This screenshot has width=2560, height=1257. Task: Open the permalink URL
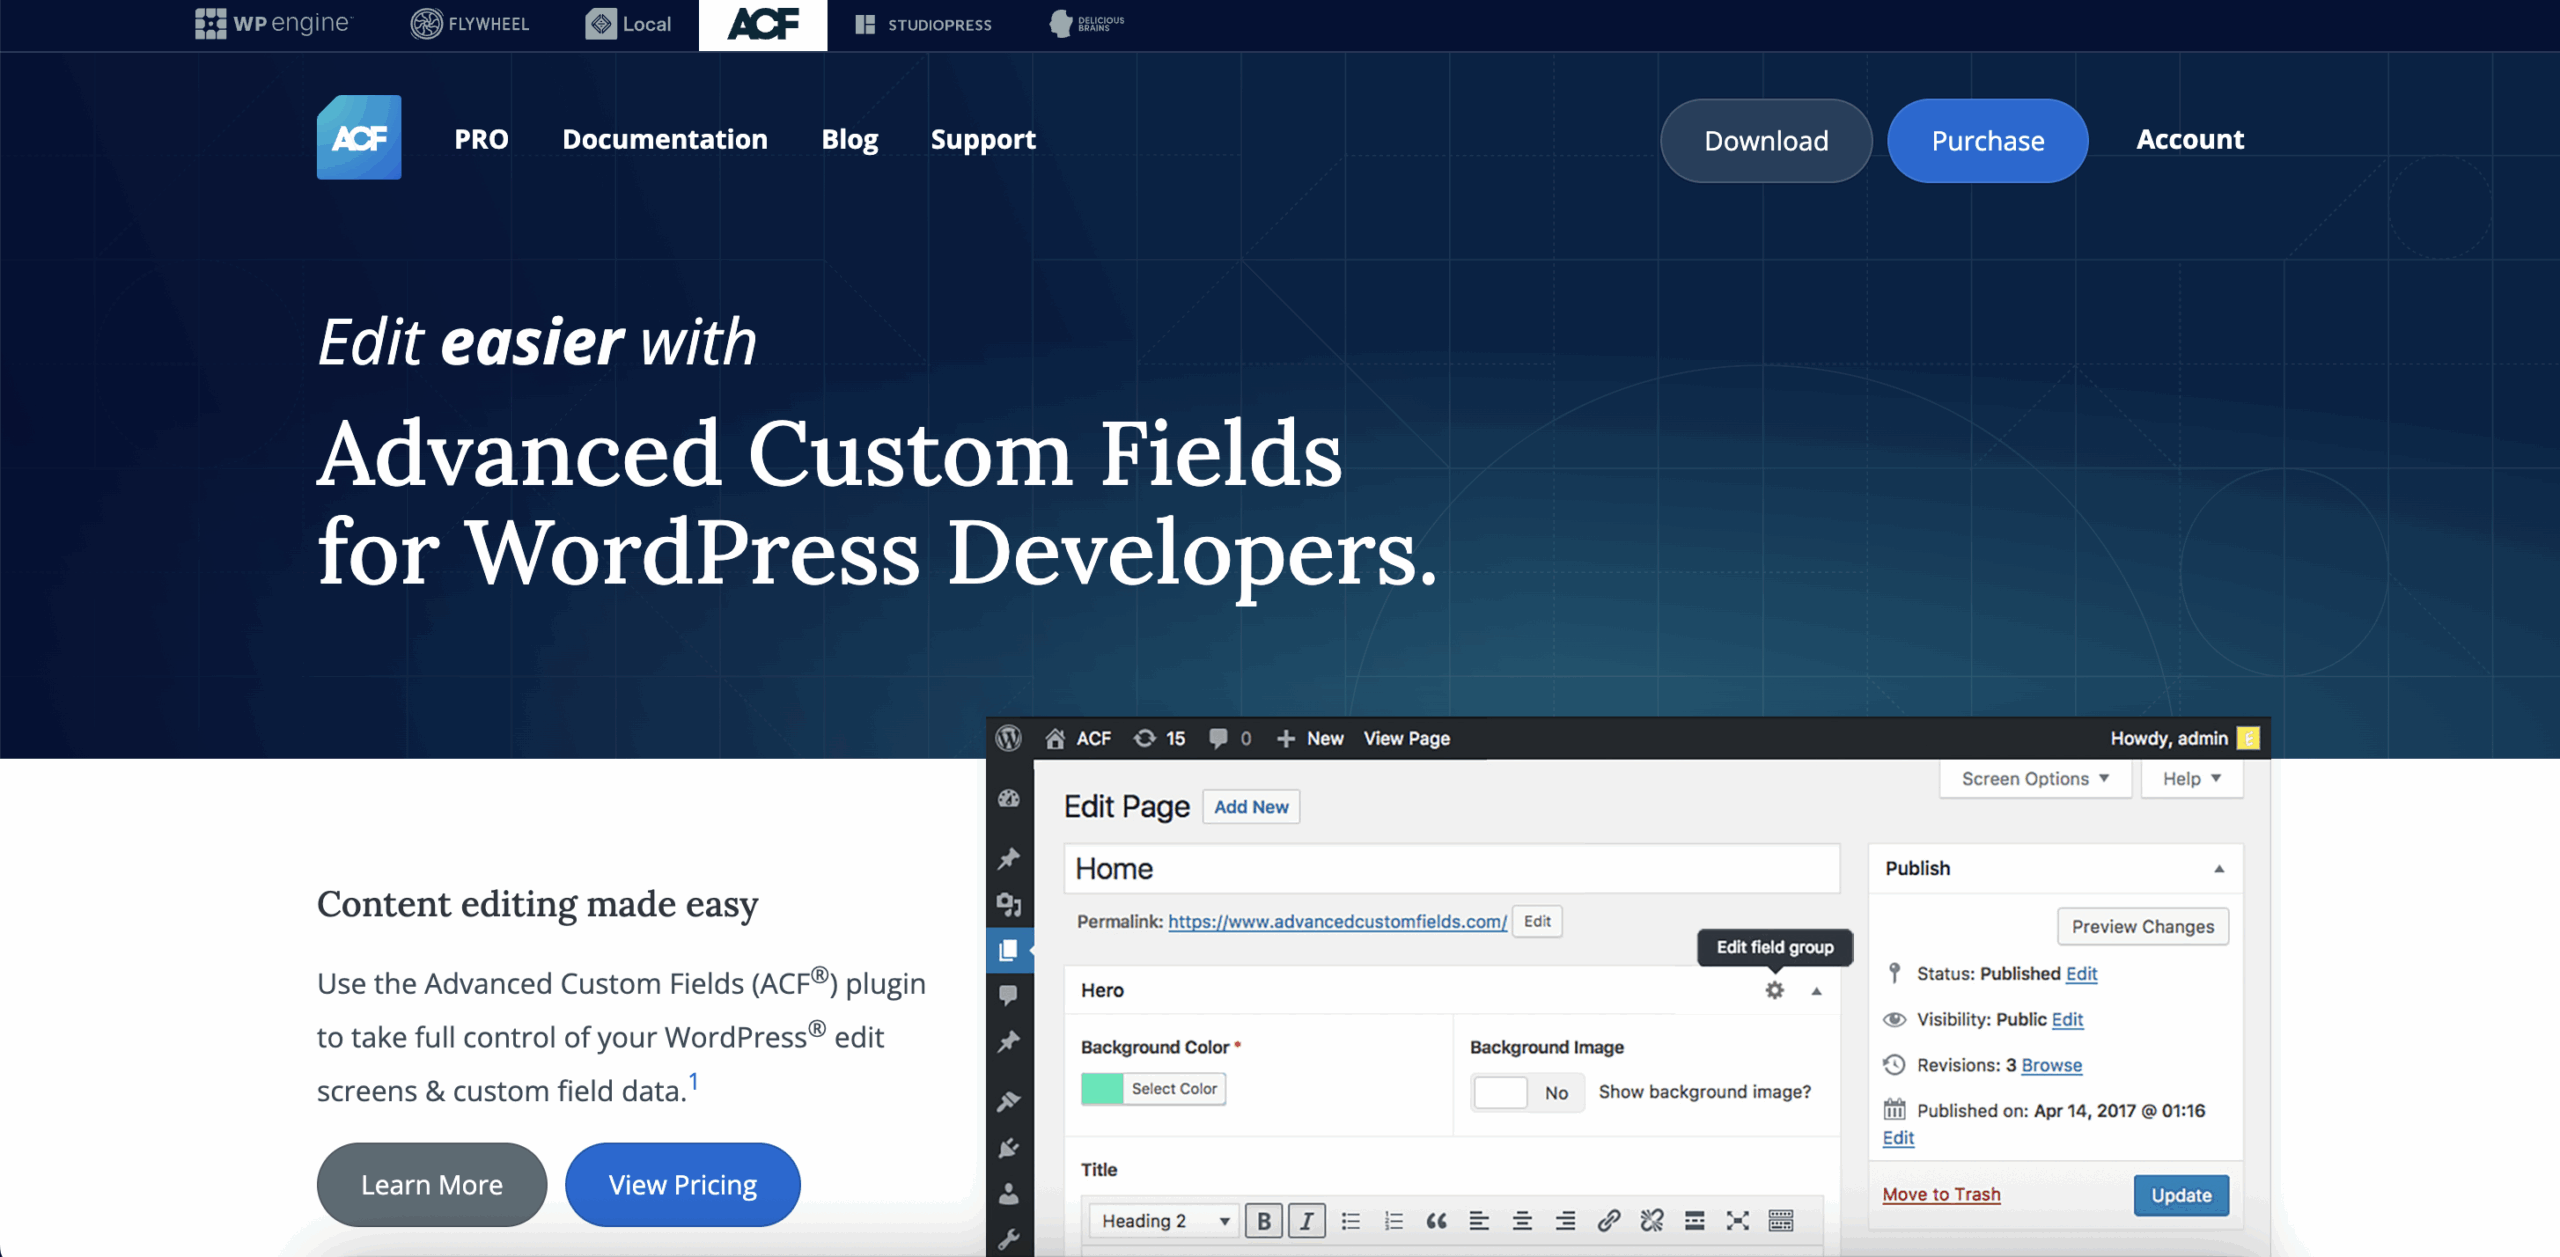click(x=1337, y=921)
